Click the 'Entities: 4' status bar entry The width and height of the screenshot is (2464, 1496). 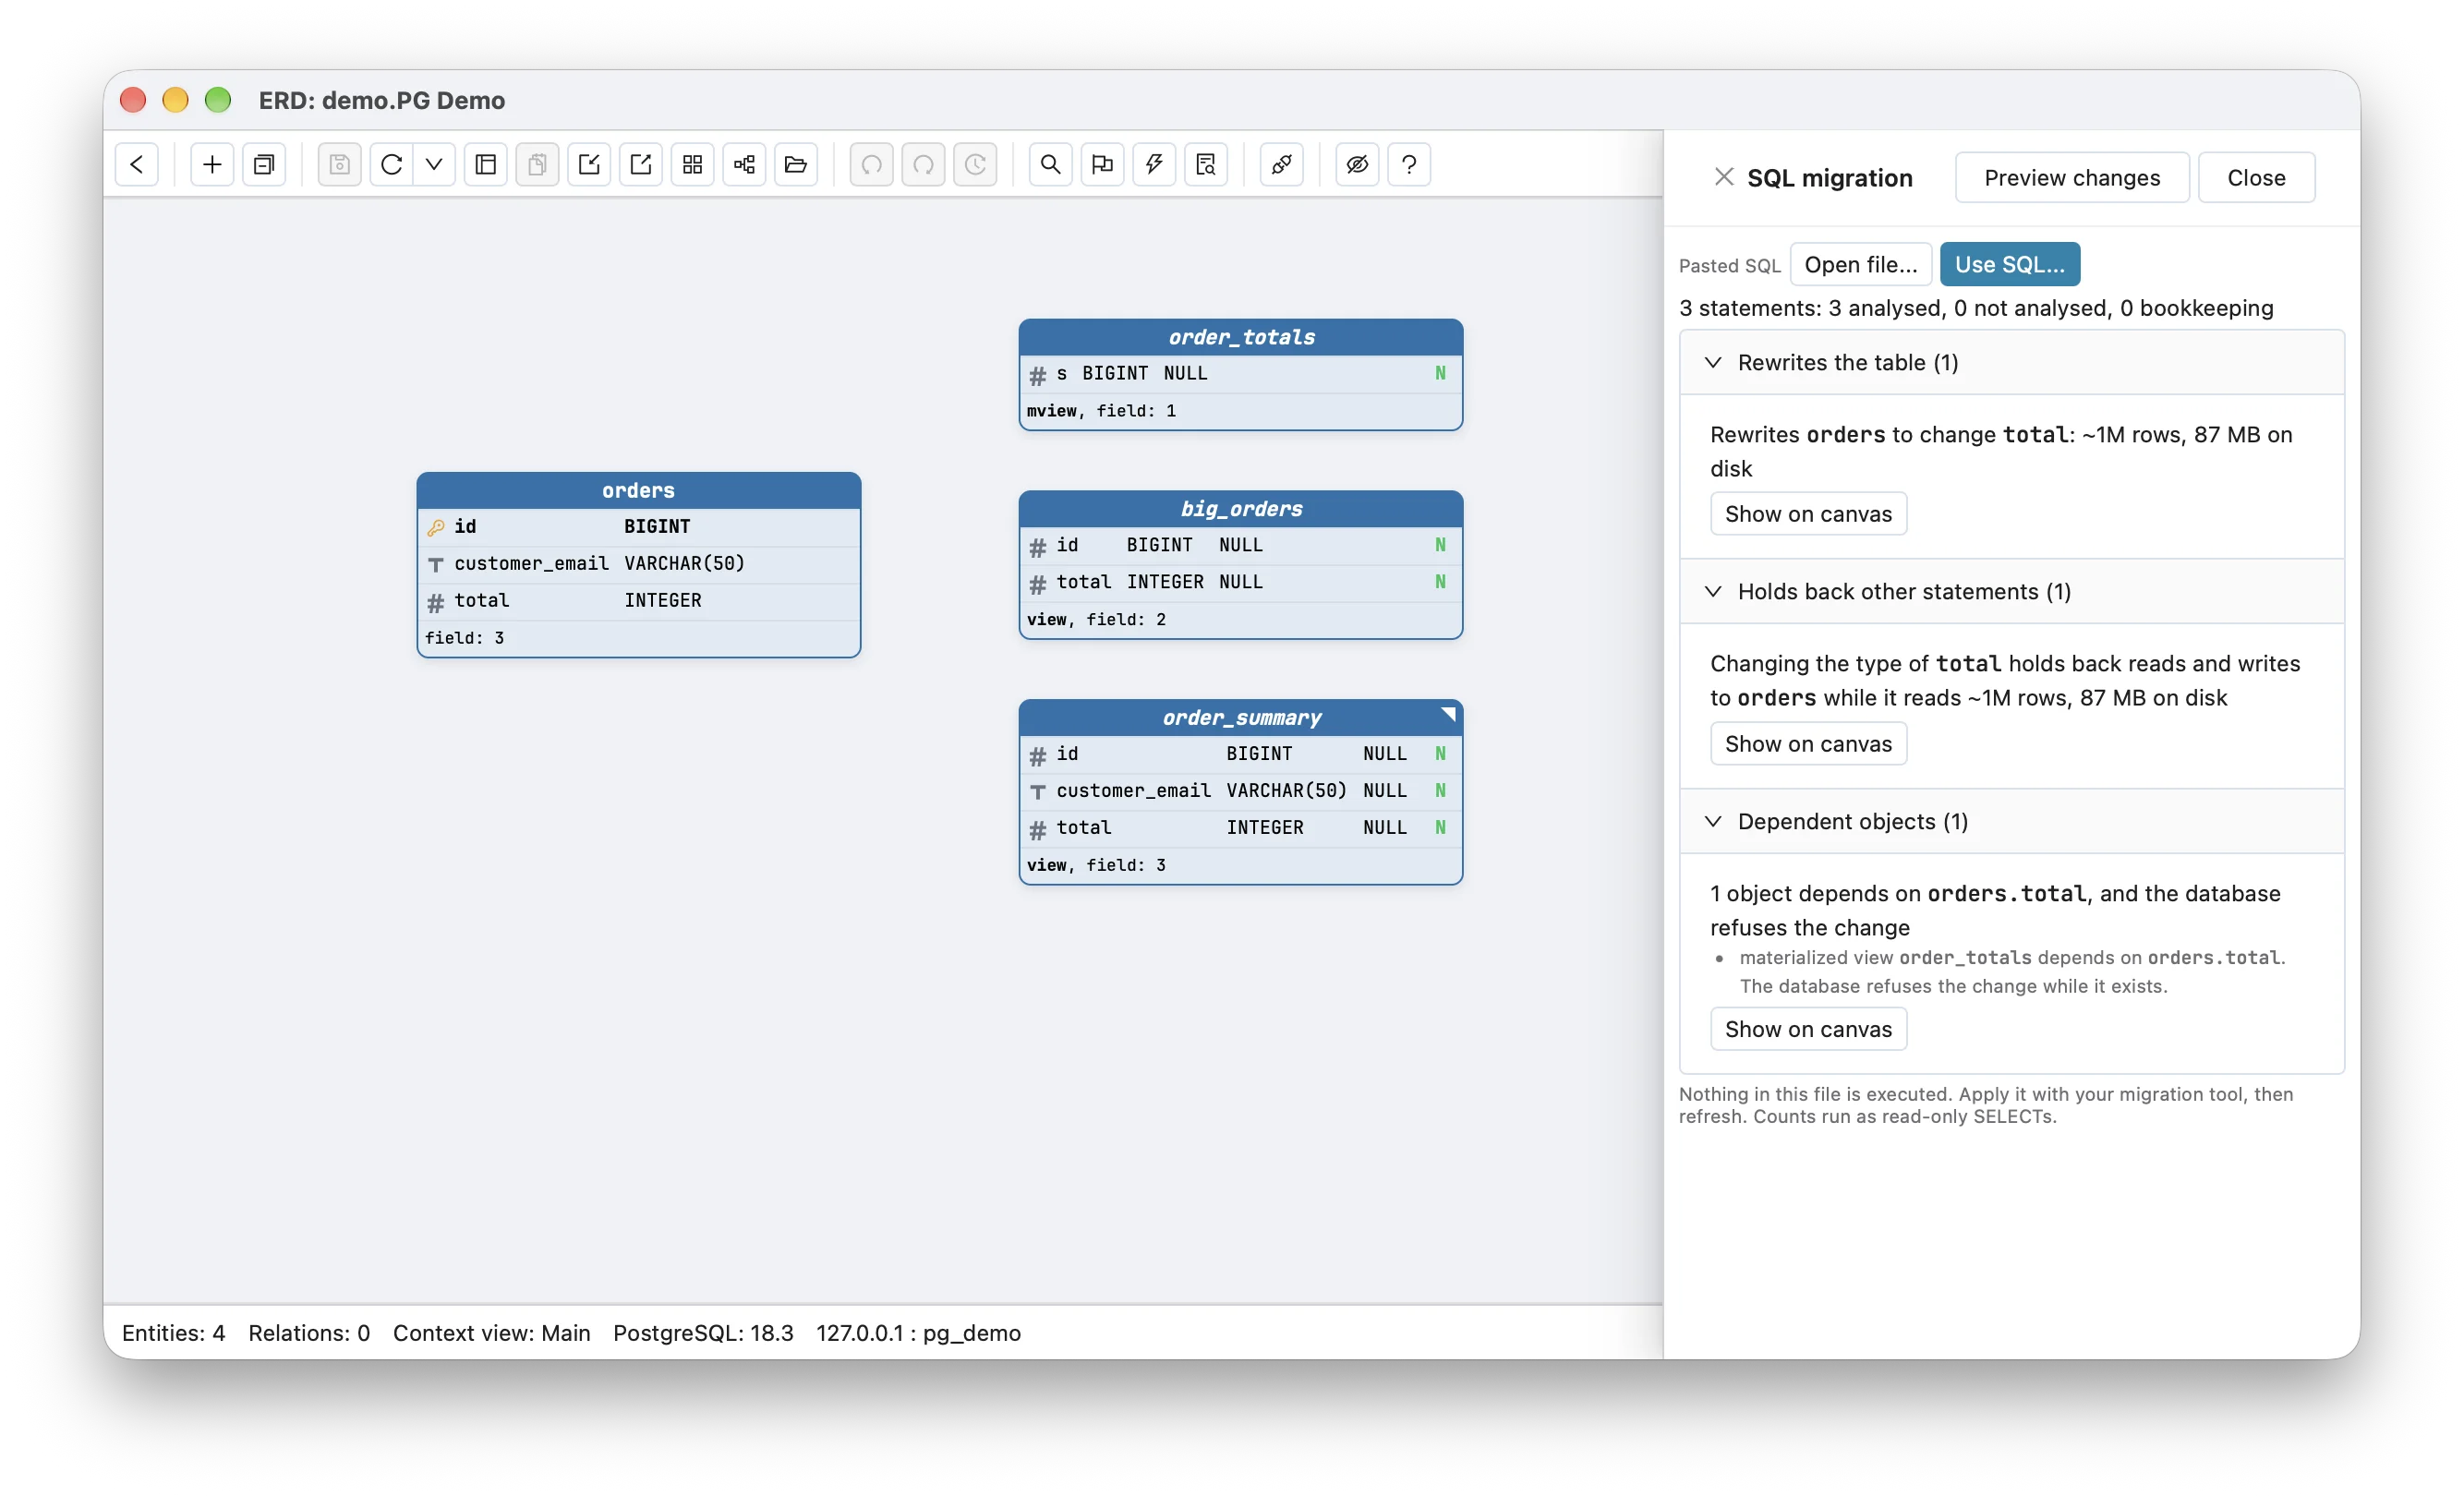pos(174,1333)
